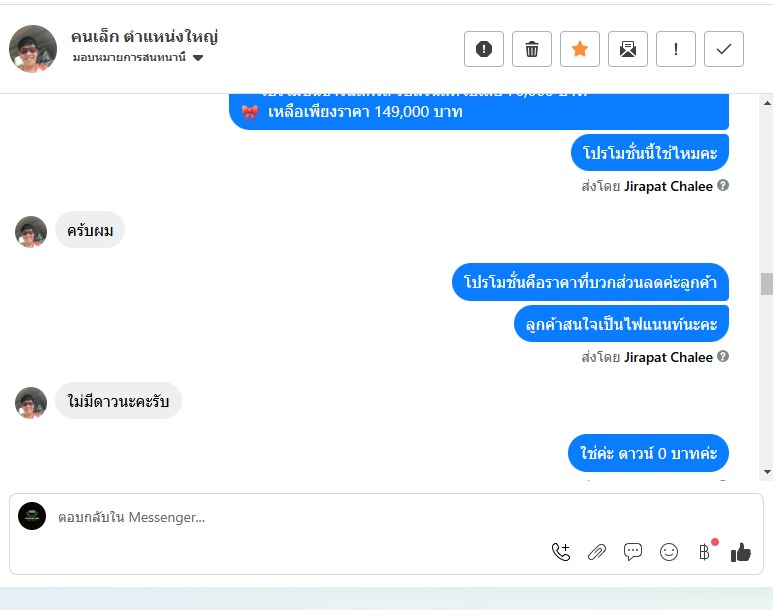The width and height of the screenshot is (773, 610).
Task: Expand the มอบหมายการสนทนานี้ assignment dropdown
Action: click(x=138, y=57)
